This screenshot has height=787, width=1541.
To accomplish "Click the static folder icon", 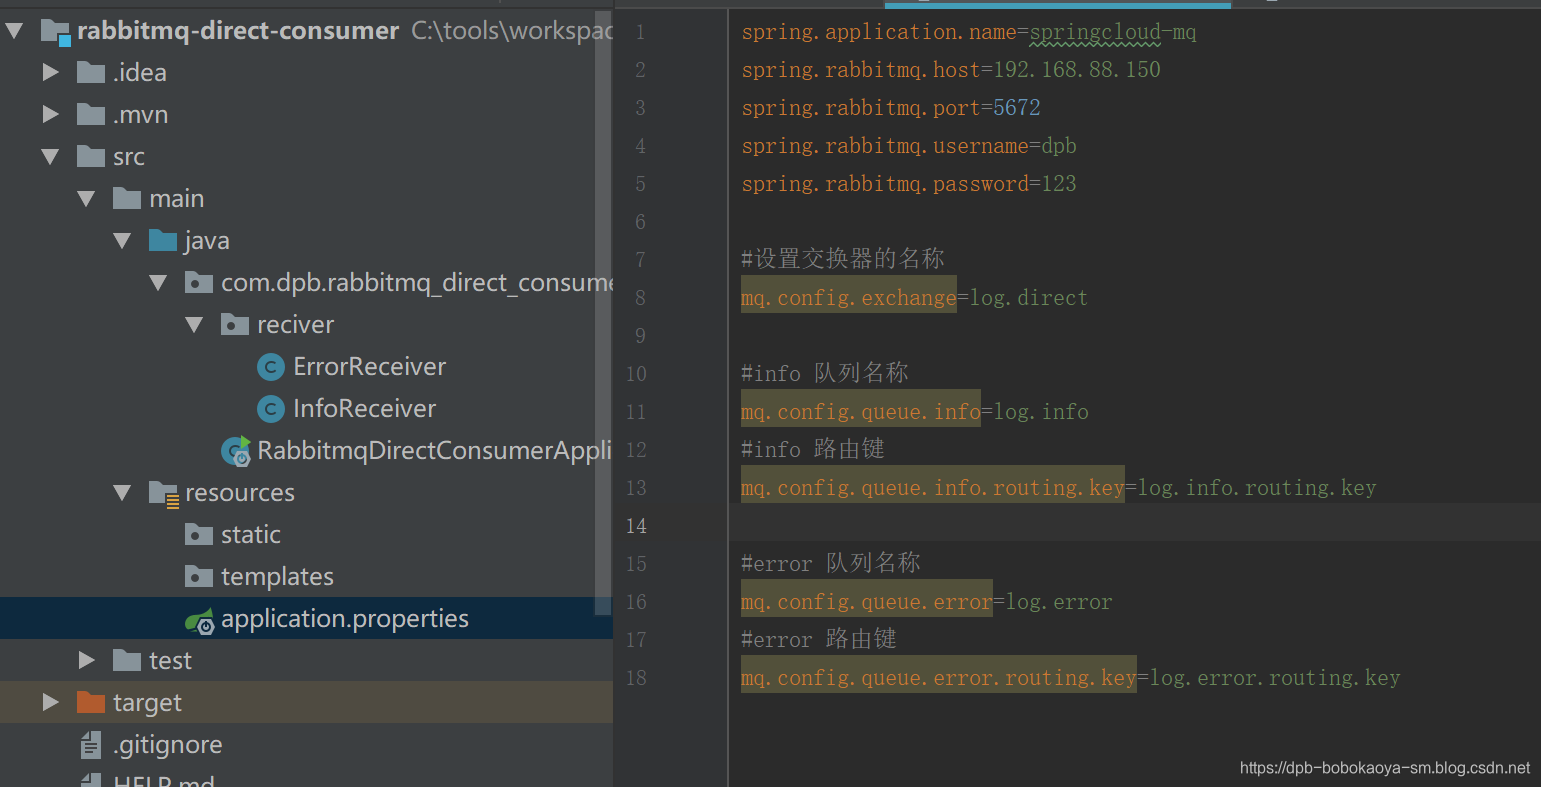I will click(x=199, y=534).
